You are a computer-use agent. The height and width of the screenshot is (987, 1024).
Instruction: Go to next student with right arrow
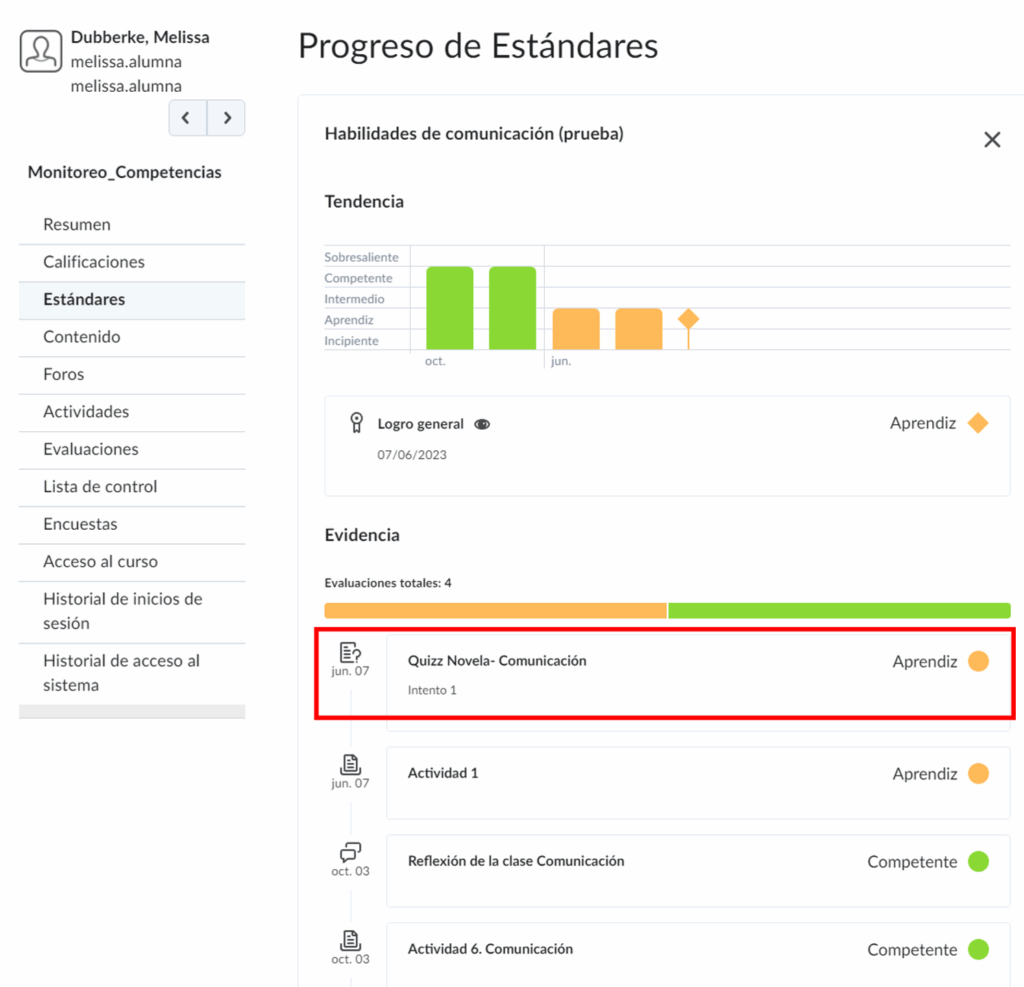pyautogui.click(x=227, y=118)
